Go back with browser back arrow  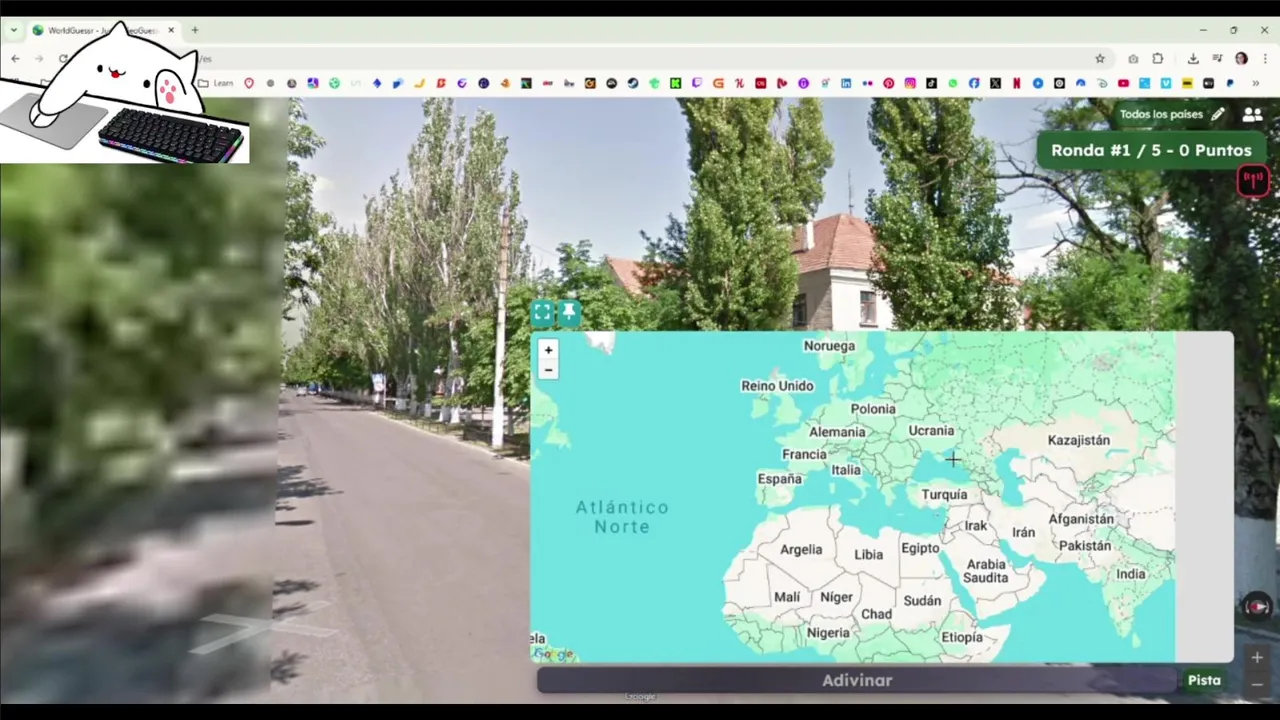tap(15, 58)
